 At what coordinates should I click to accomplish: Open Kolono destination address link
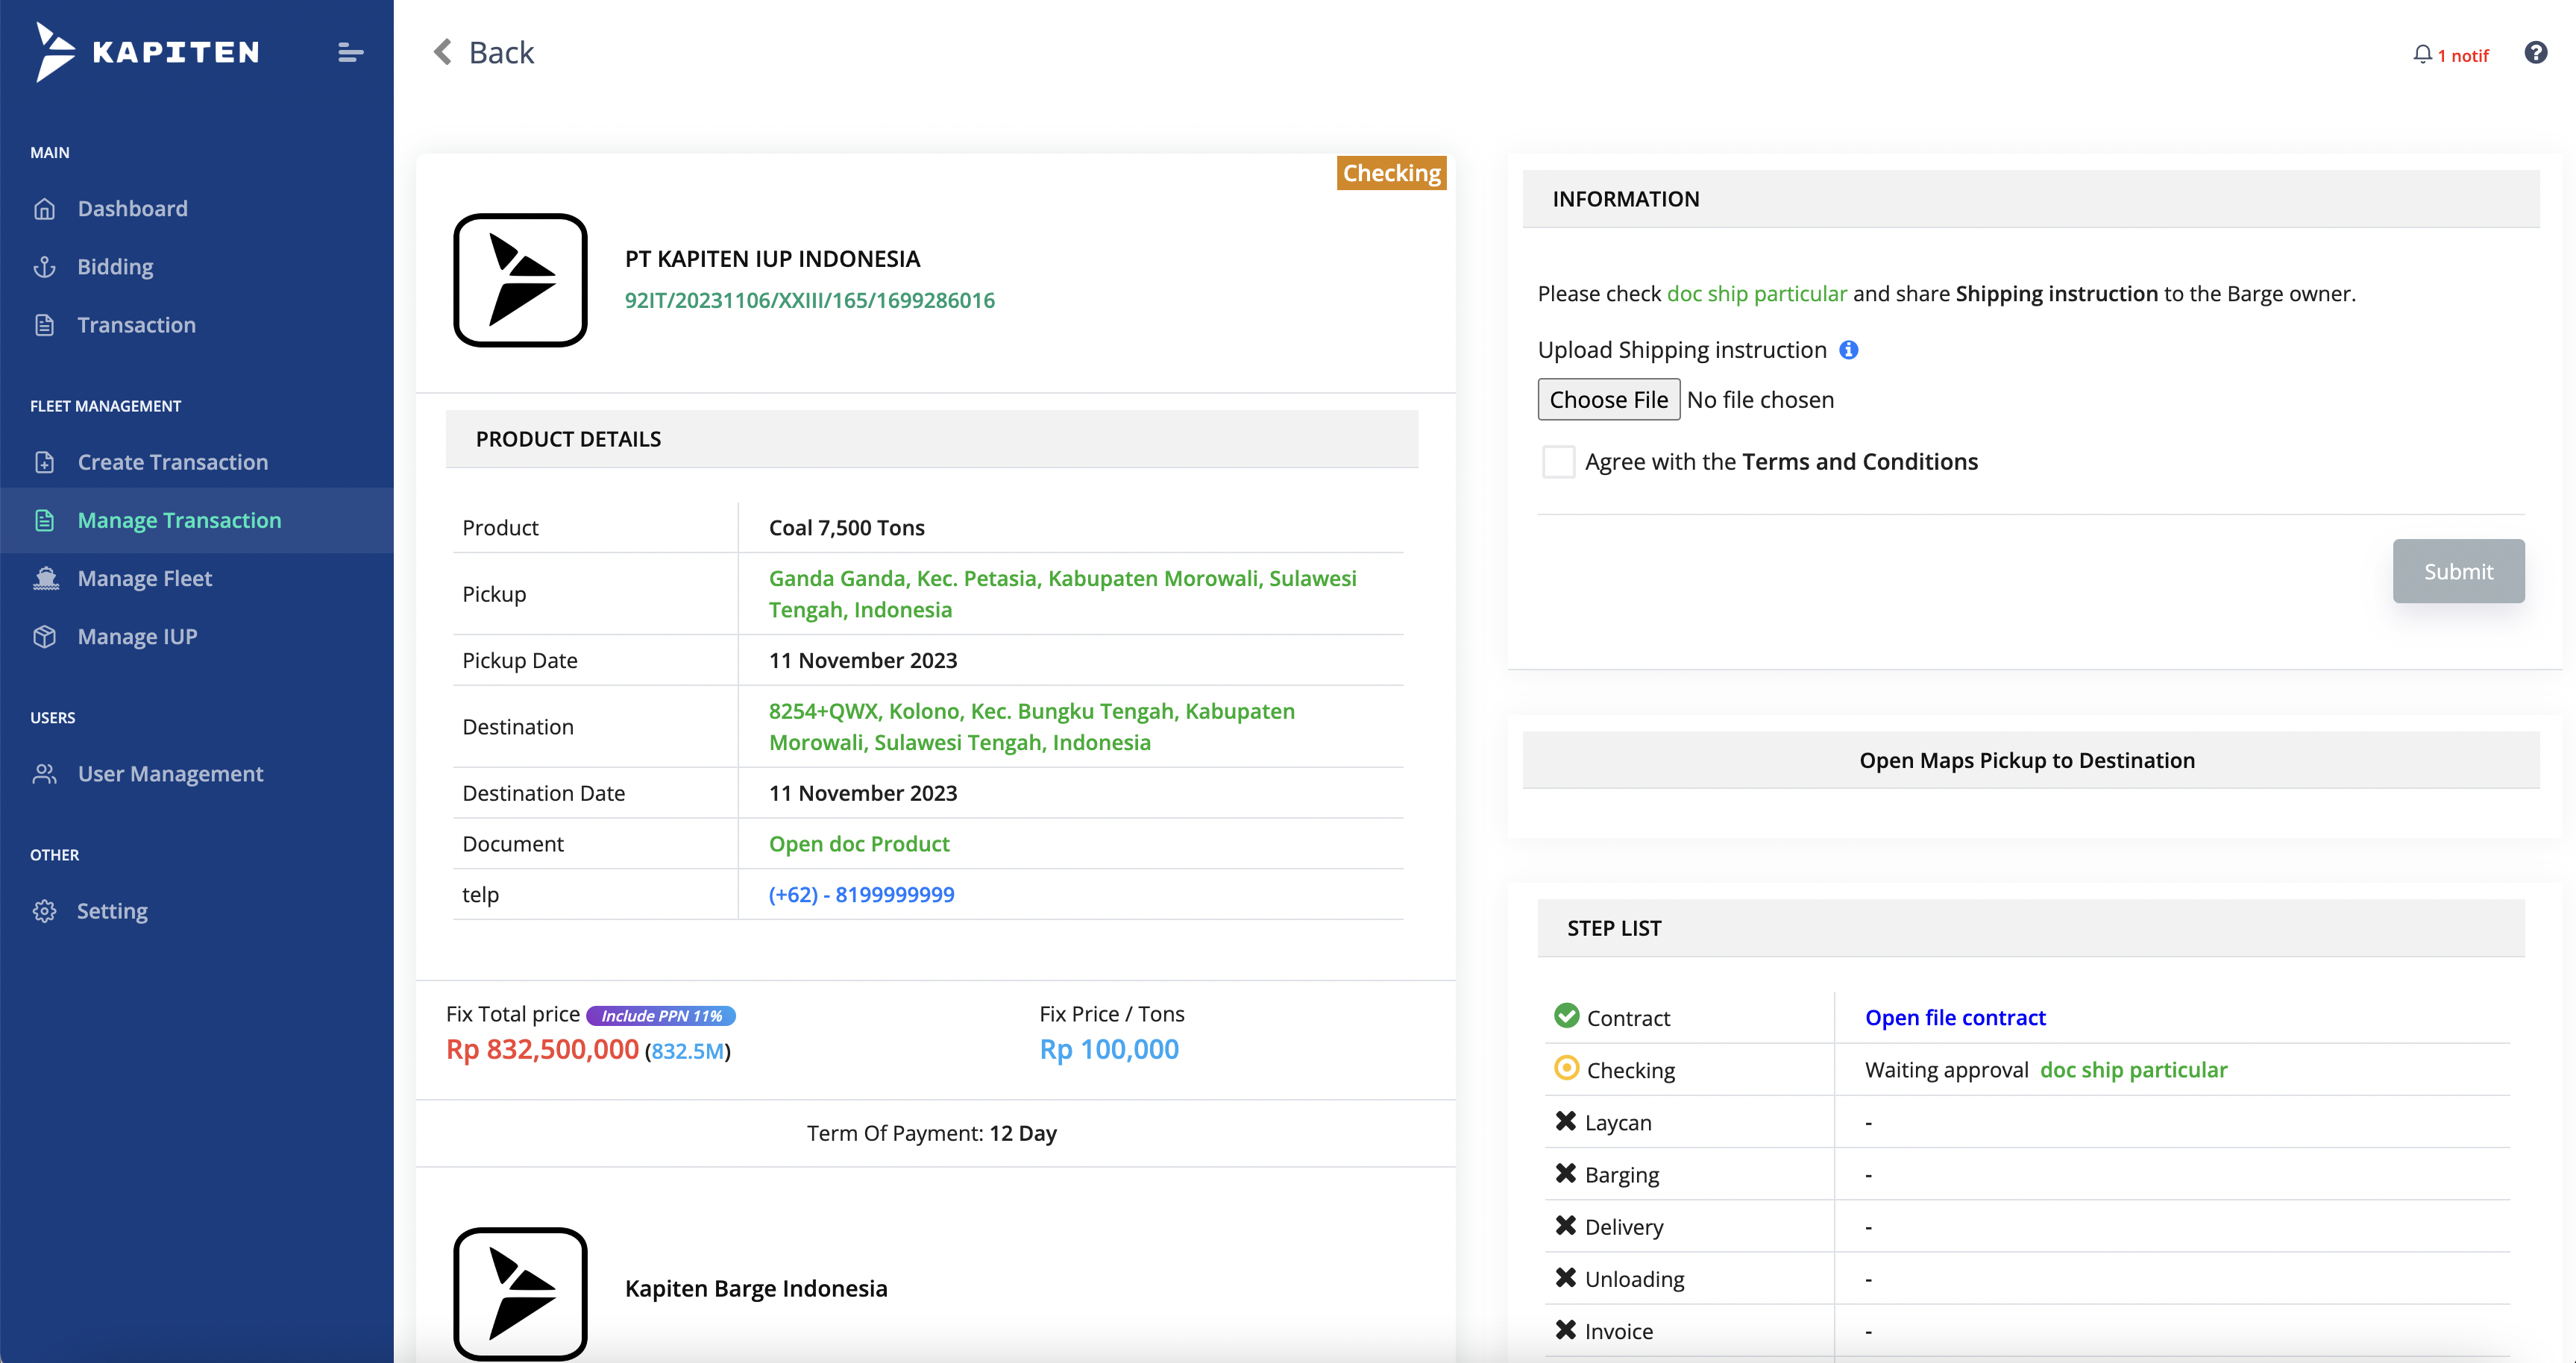coord(1031,727)
